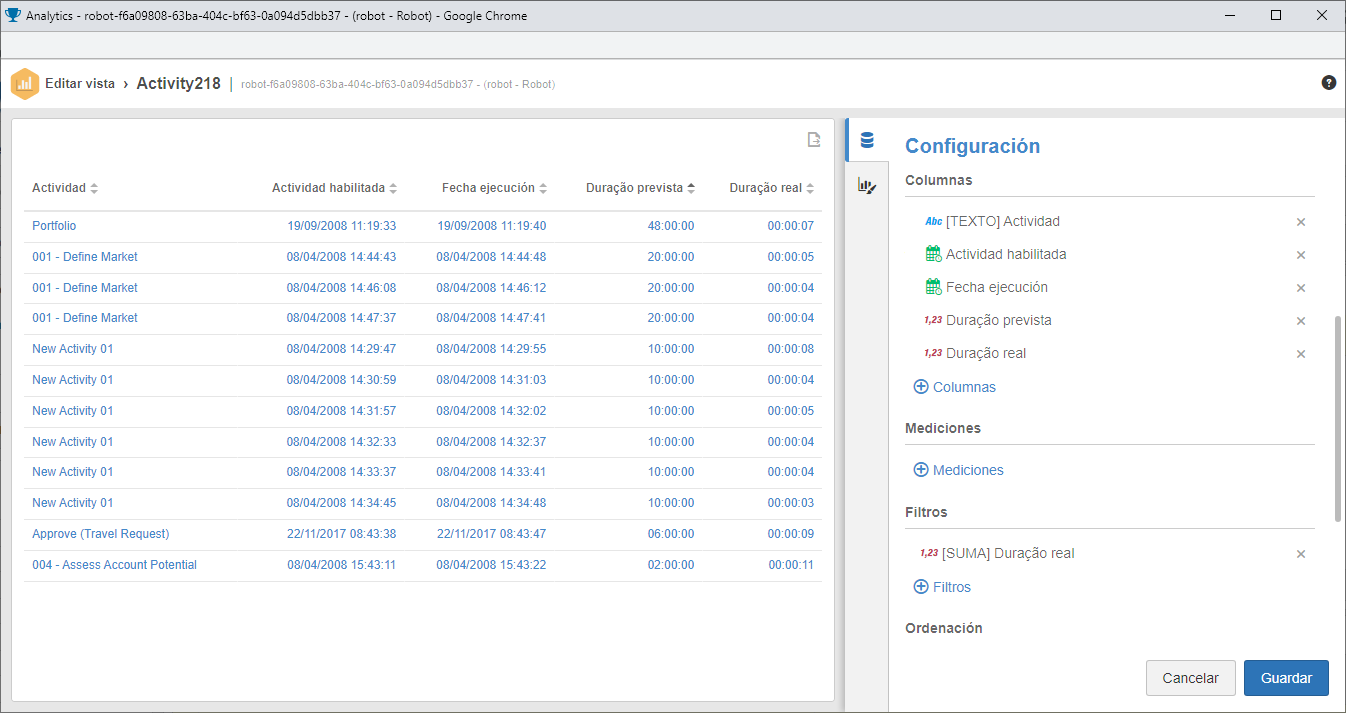Click the Cancelar button
The image size is (1346, 713).
pos(1190,678)
